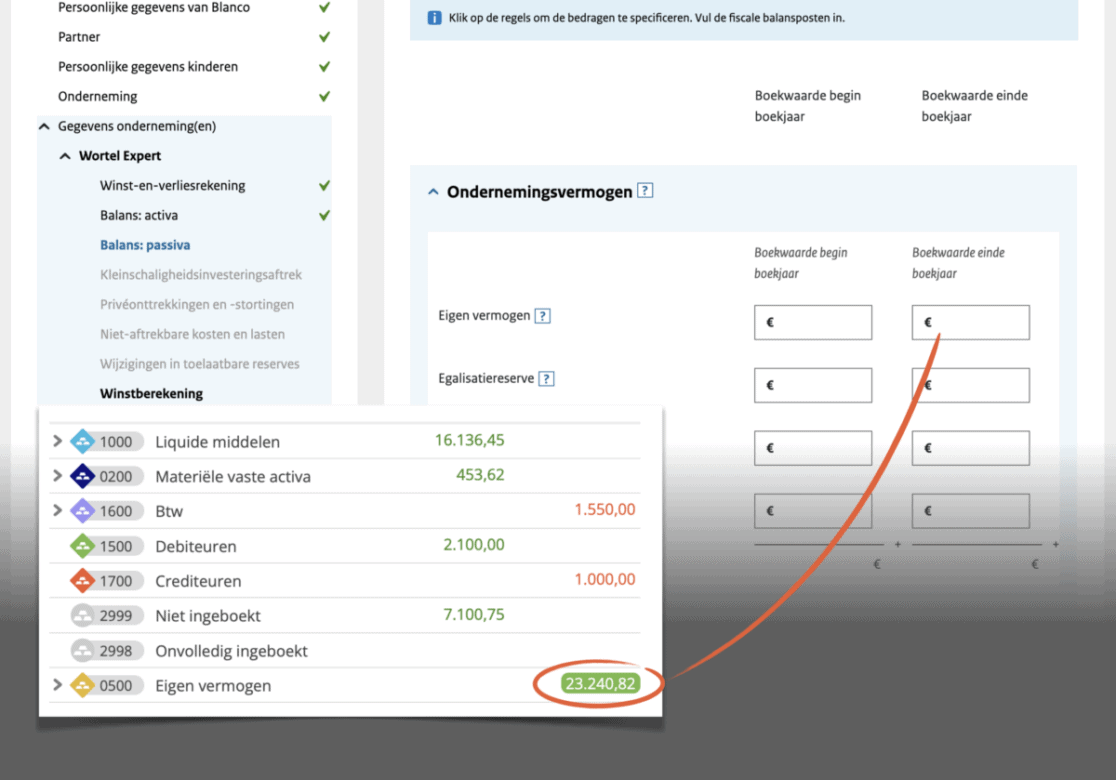The image size is (1116, 780).
Task: Click the light-blue Liquide middelen 1000 icon
Action: pyautogui.click(x=83, y=441)
